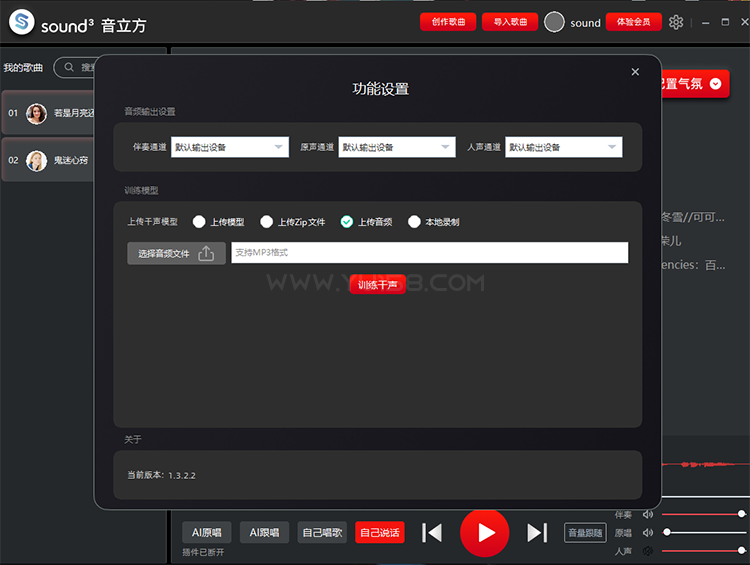Expand the 原声通道 output device dropdown

[397, 147]
